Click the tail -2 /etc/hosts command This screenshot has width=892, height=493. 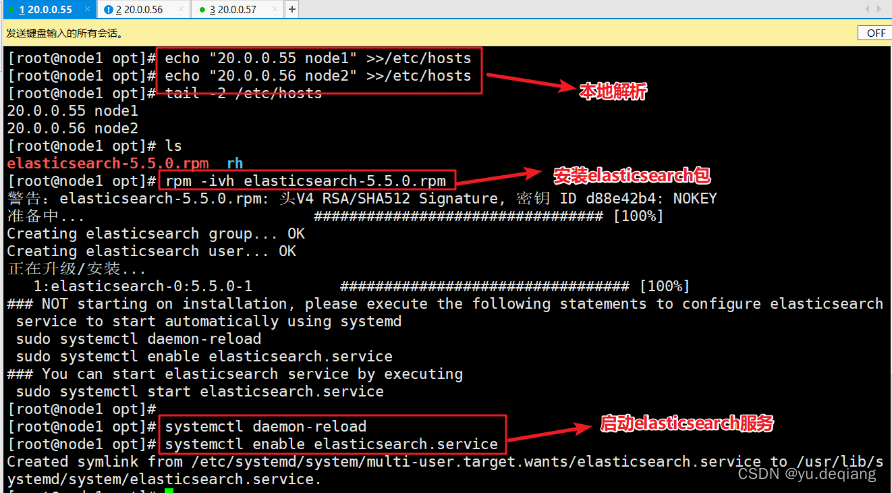click(243, 94)
